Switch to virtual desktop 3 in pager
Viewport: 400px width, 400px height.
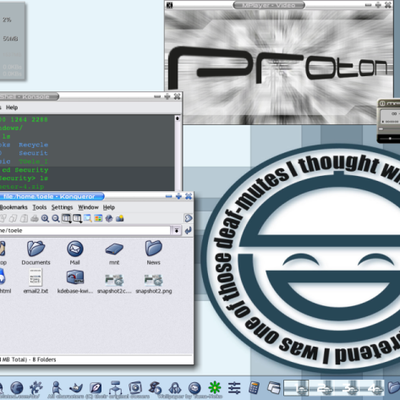pos(346,388)
